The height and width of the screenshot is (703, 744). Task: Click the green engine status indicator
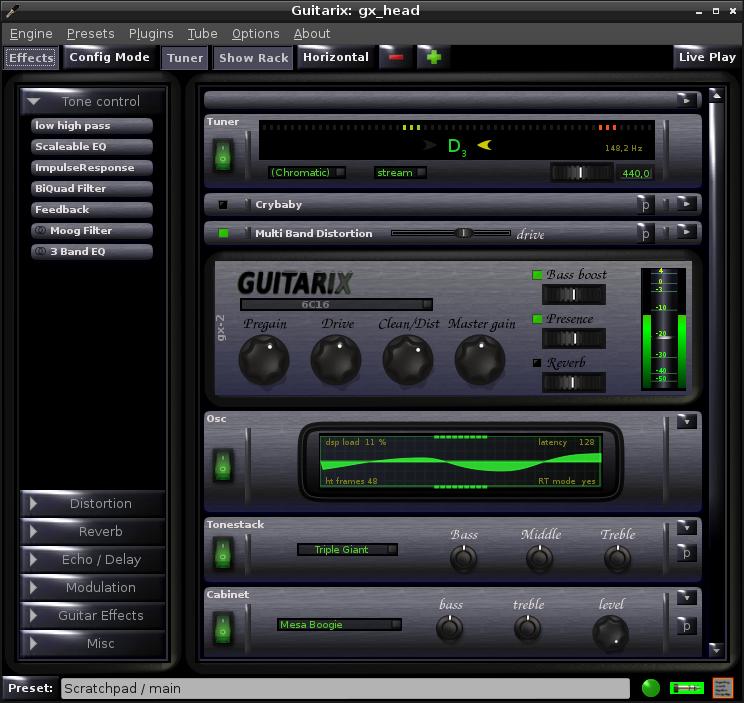[x=651, y=688]
